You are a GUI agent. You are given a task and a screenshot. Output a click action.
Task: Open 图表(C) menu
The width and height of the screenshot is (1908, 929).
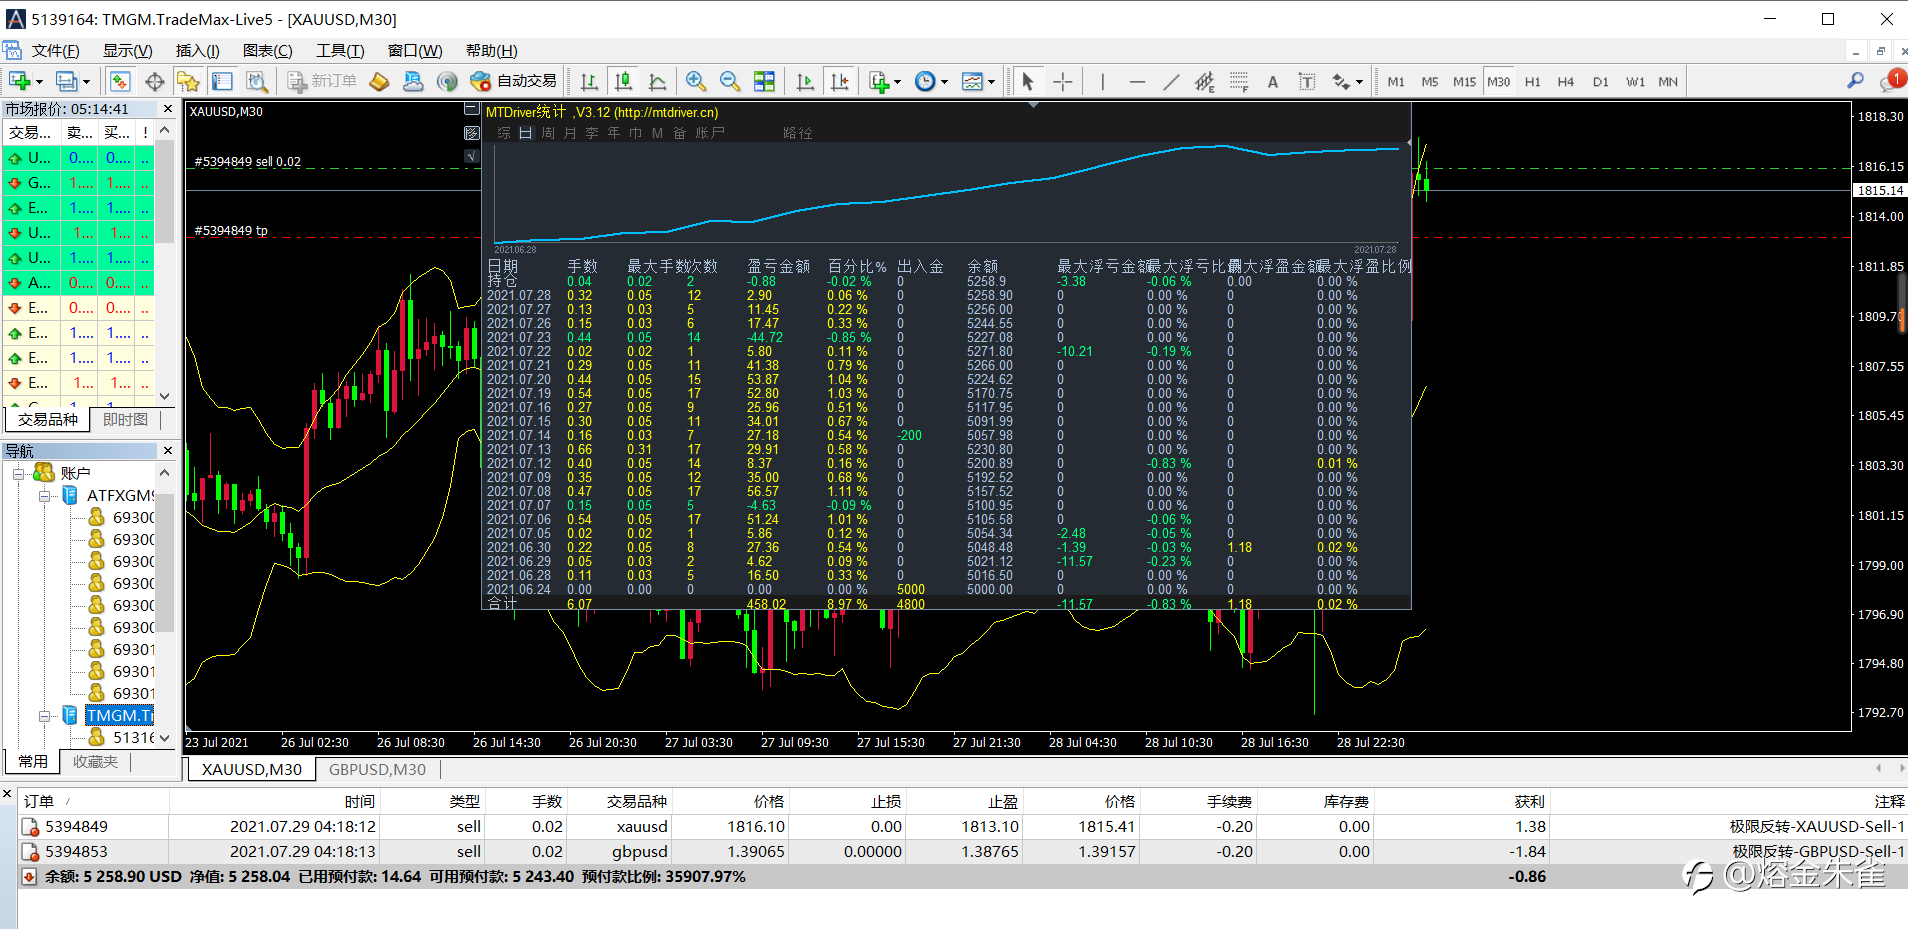click(x=267, y=51)
